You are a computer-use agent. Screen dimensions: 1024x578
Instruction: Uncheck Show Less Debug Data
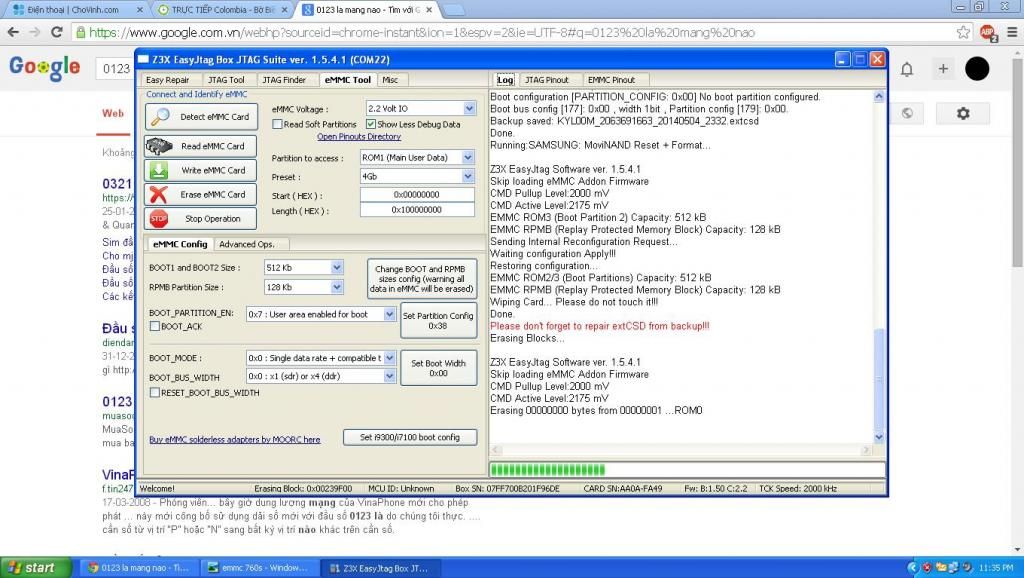[371, 124]
